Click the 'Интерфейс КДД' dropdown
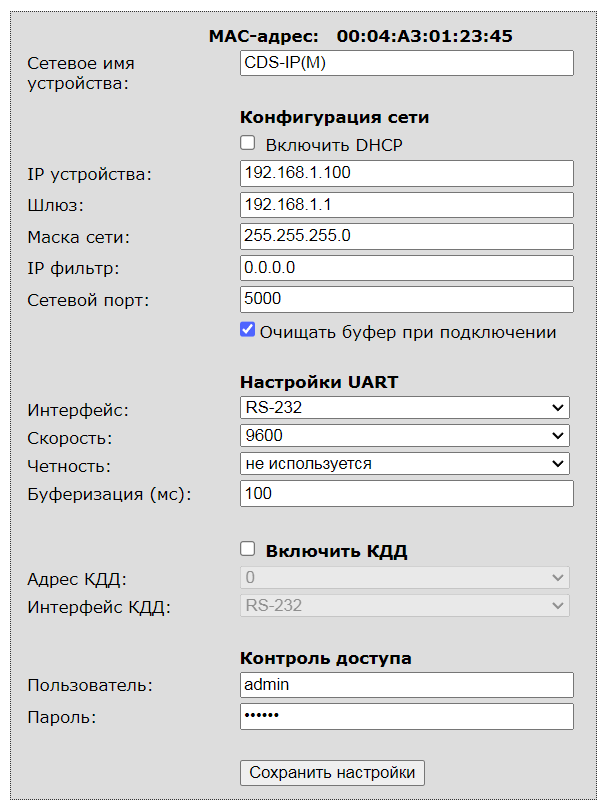This screenshot has height=811, width=612. pos(405,606)
